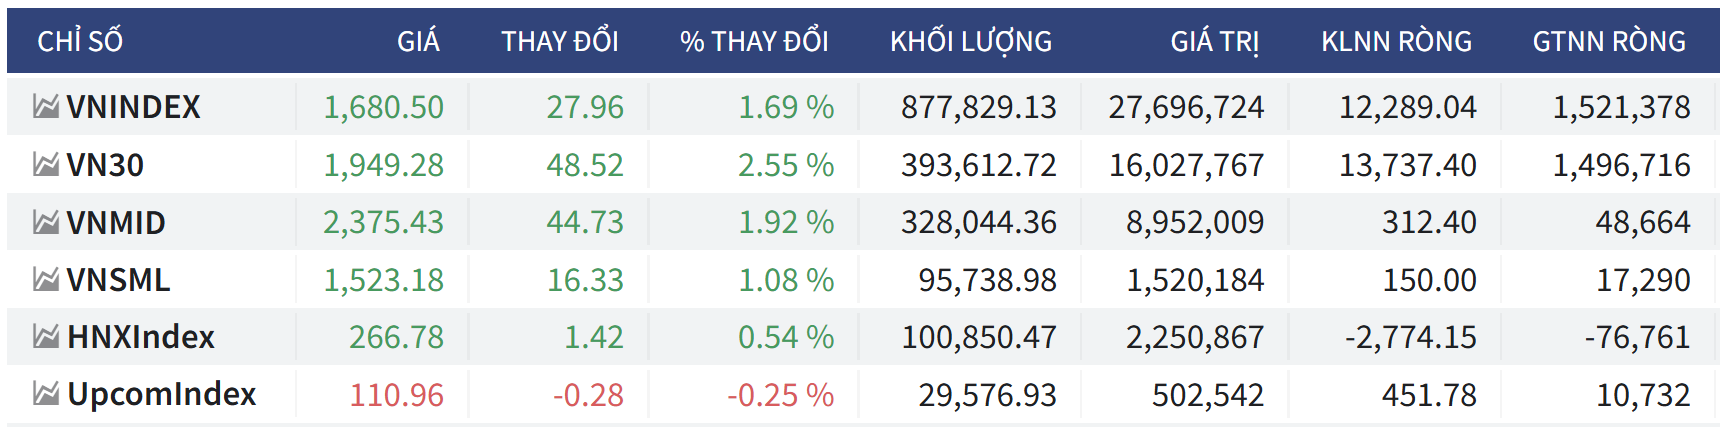Open the chart icon next to HNXIndex
This screenshot has height=427, width=1720.
pos(45,337)
